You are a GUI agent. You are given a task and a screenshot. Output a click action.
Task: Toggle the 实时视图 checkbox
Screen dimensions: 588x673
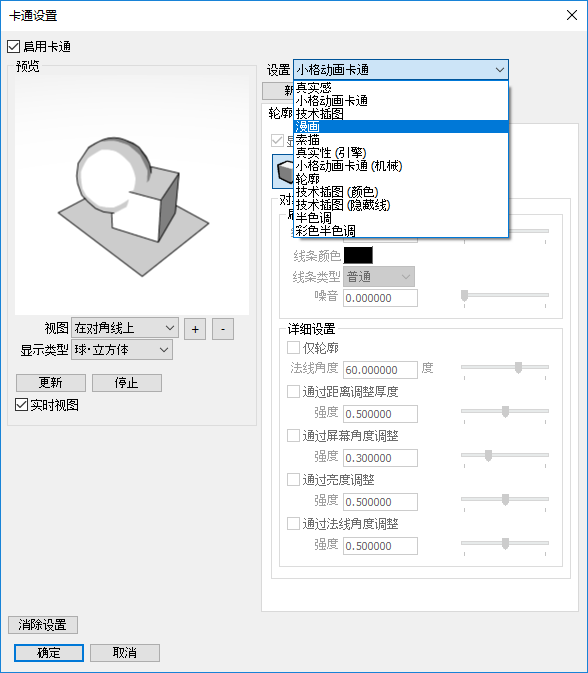(x=21, y=404)
